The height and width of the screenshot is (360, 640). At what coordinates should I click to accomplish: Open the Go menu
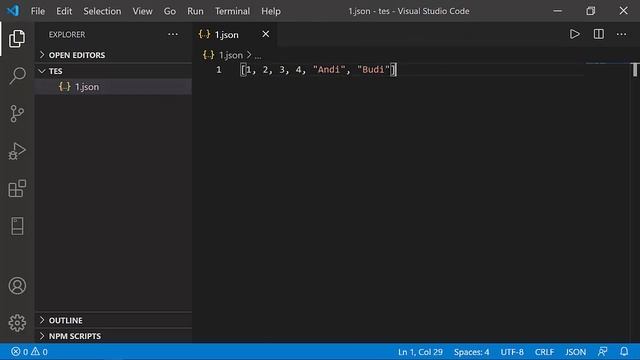click(x=170, y=11)
